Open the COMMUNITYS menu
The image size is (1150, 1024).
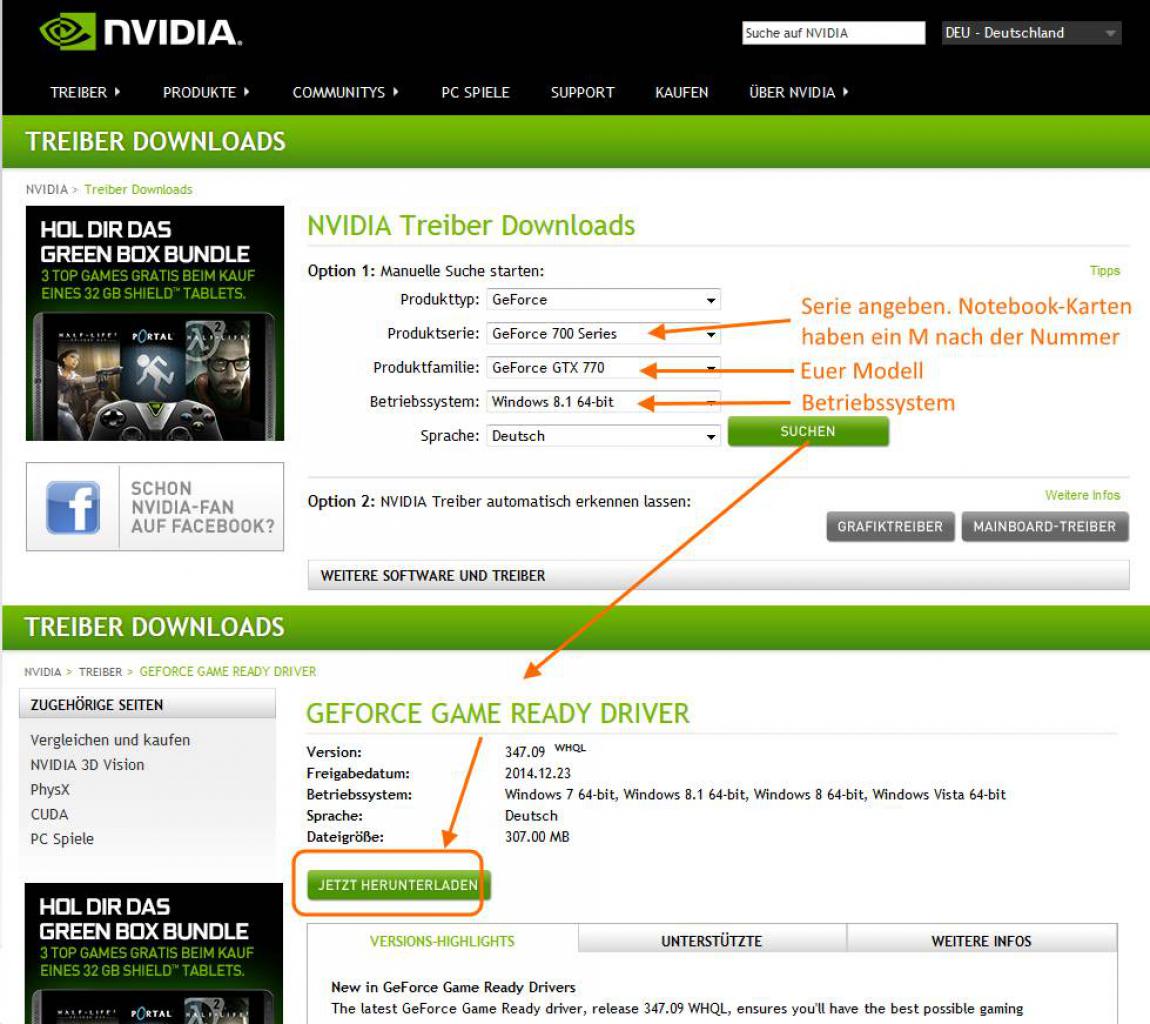345,92
